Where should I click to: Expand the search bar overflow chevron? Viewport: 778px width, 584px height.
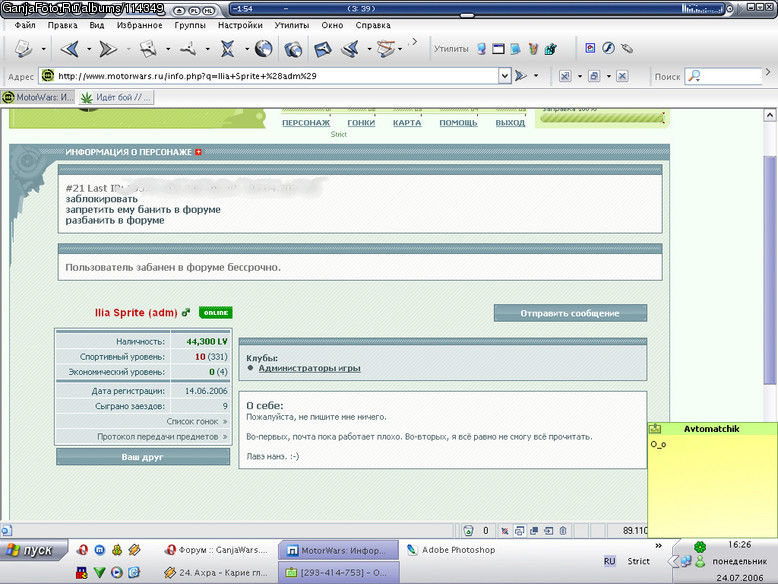pos(768,72)
